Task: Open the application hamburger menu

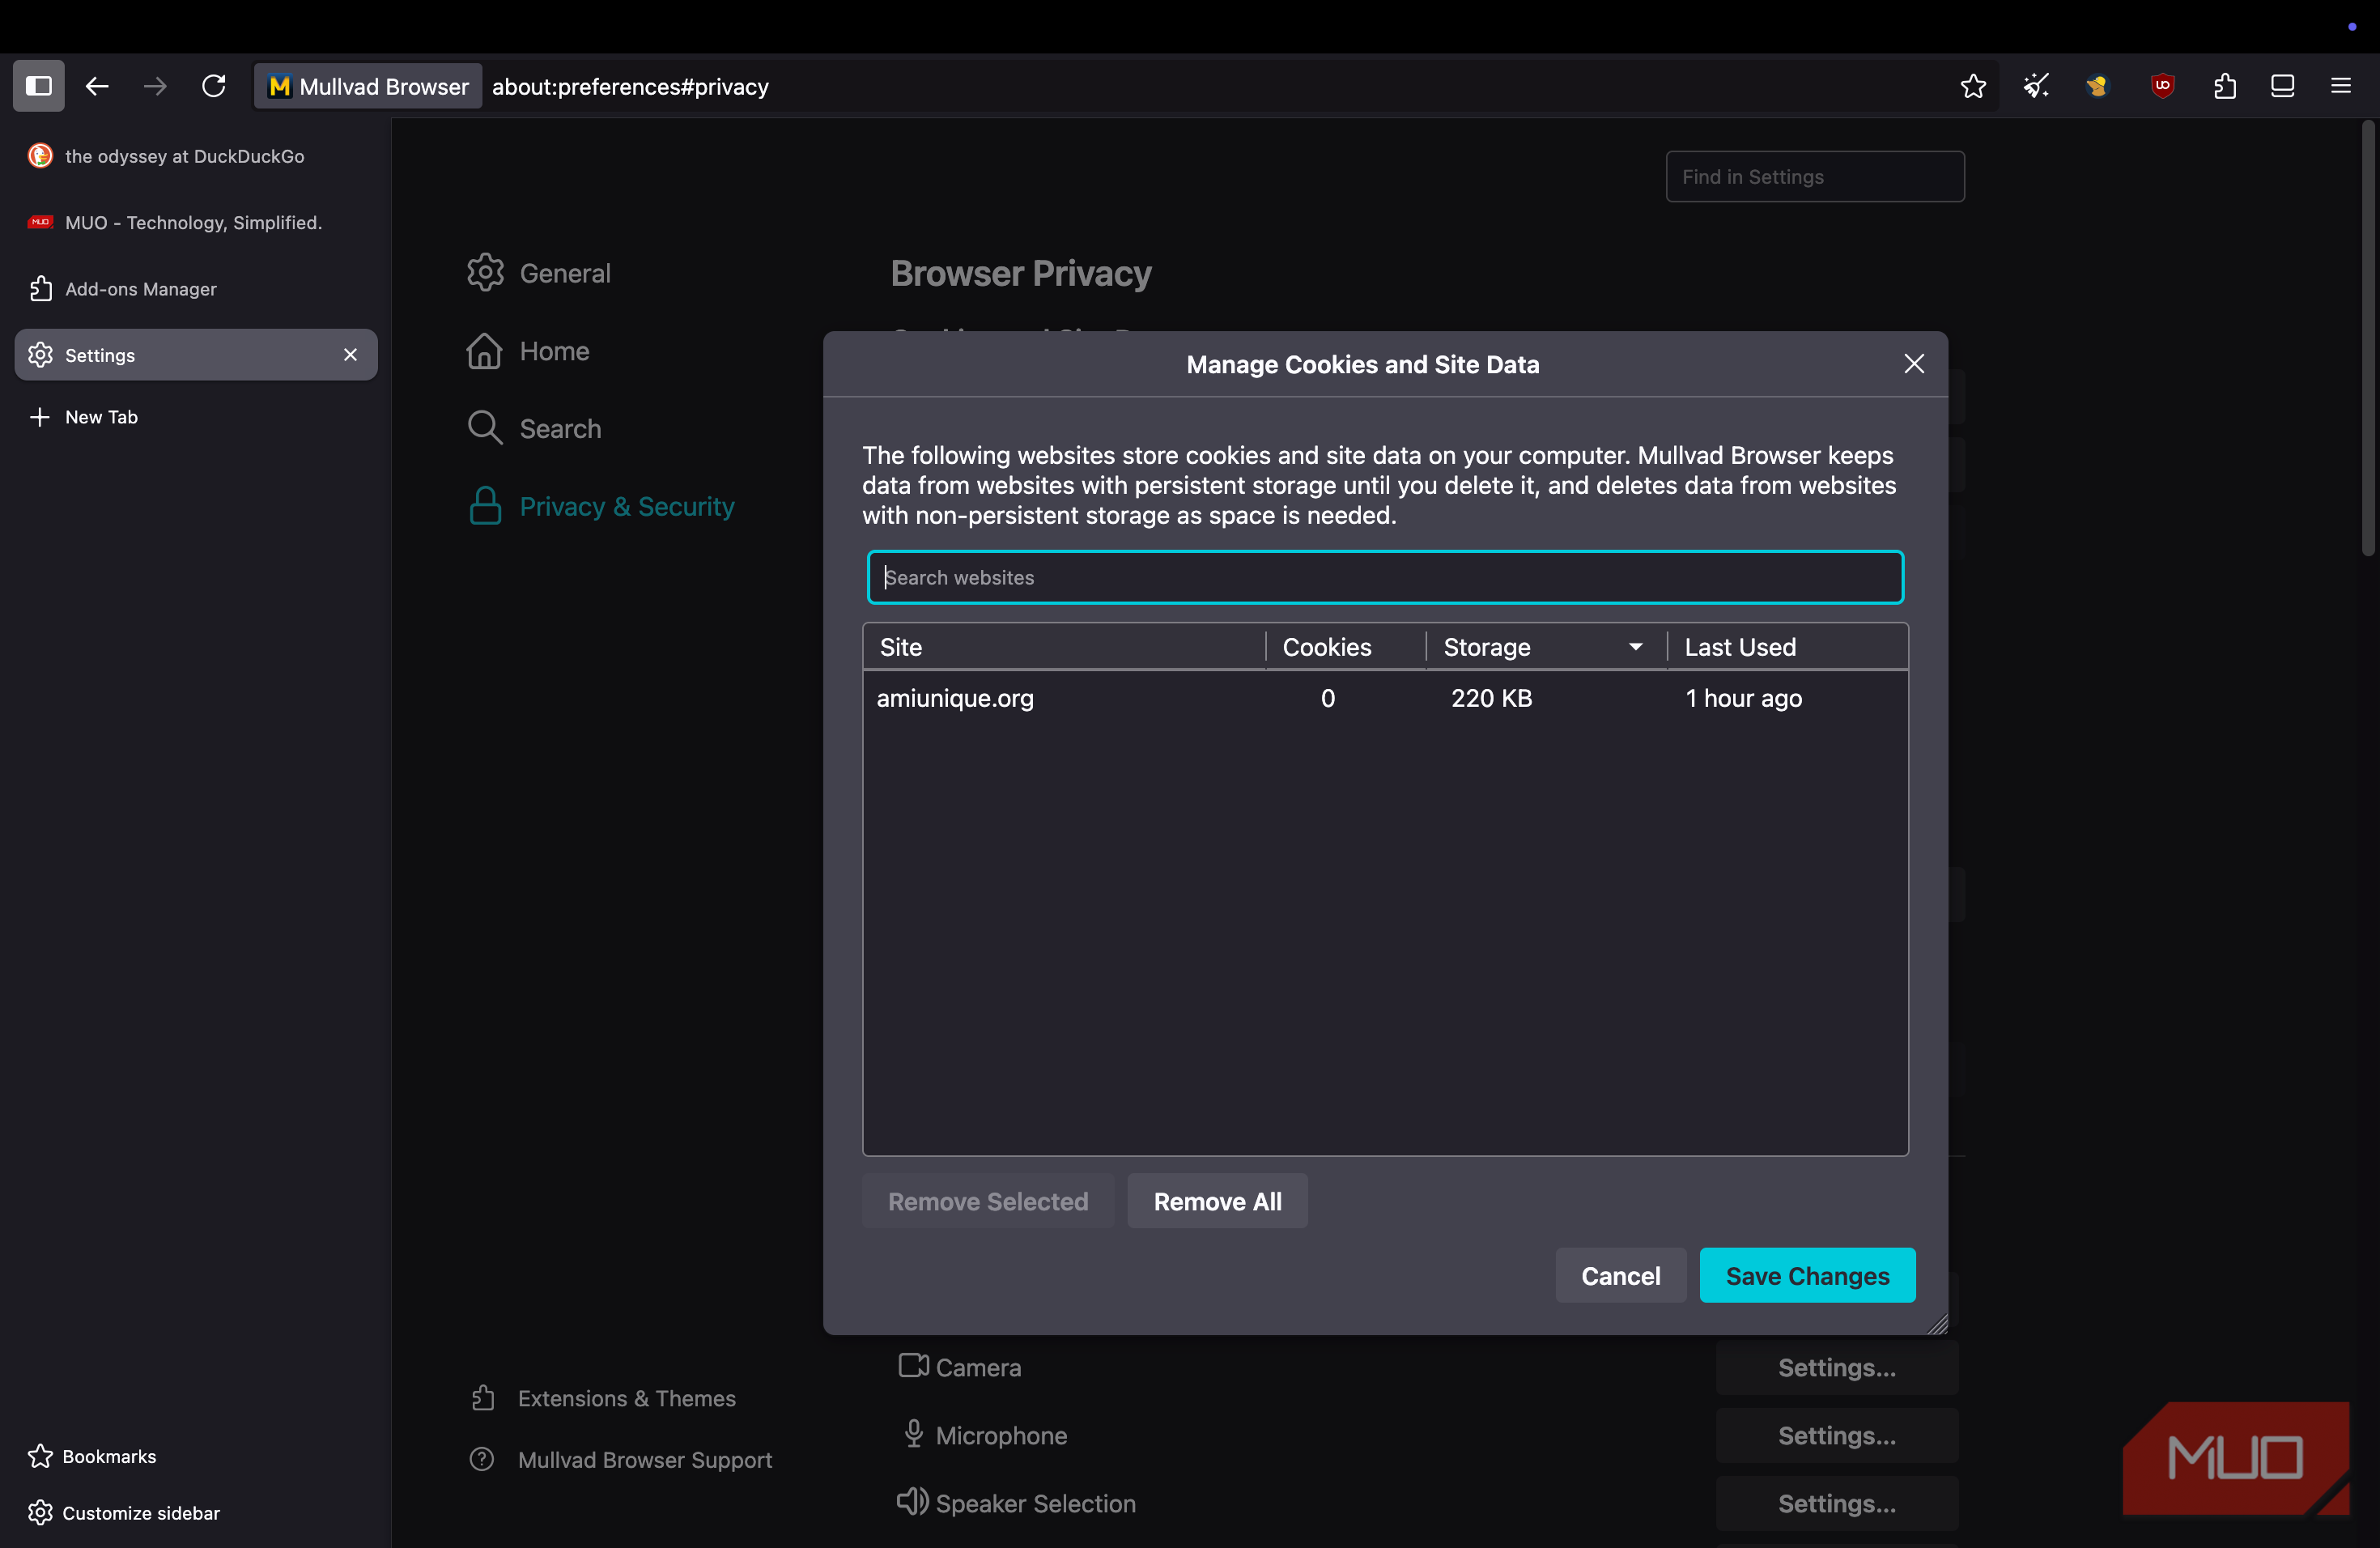Action: click(x=2340, y=86)
